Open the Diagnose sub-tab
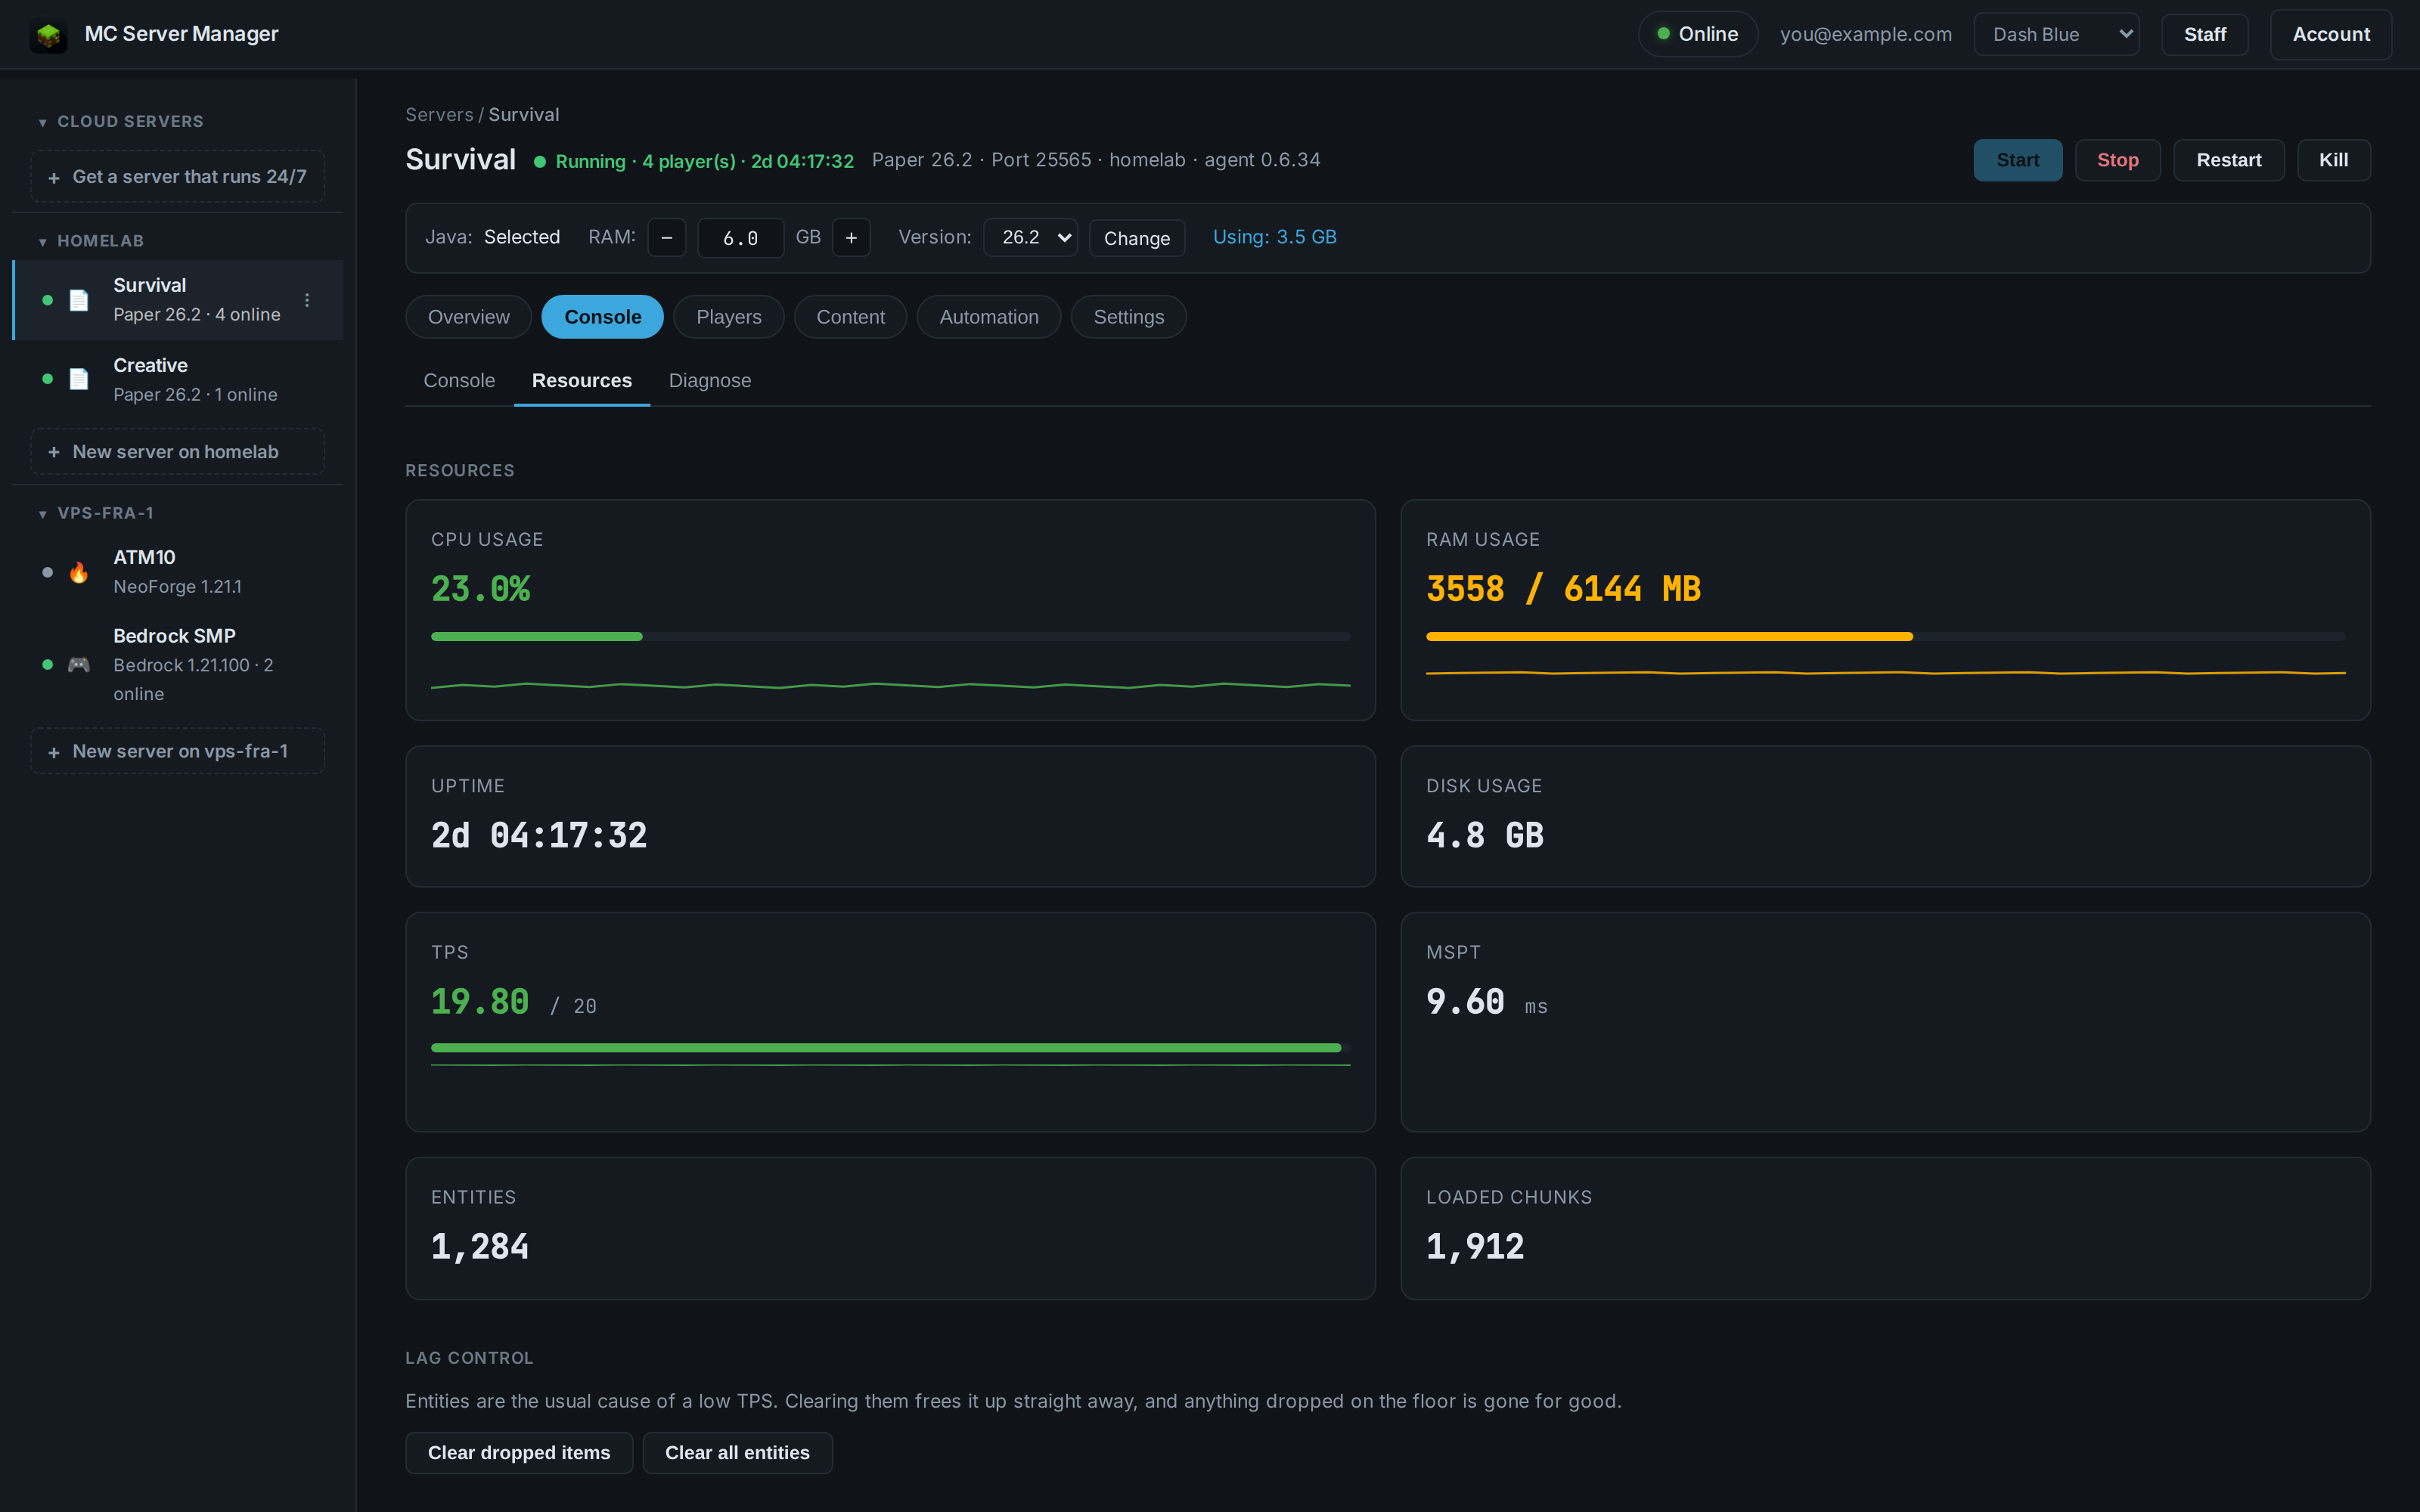The width and height of the screenshot is (2420, 1512). 710,381
